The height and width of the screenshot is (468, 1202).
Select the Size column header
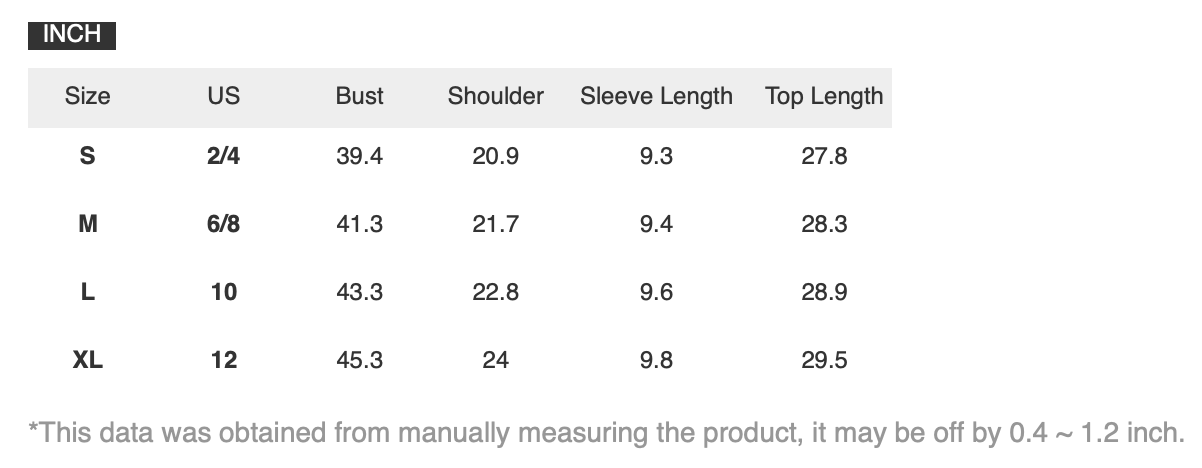tap(88, 96)
